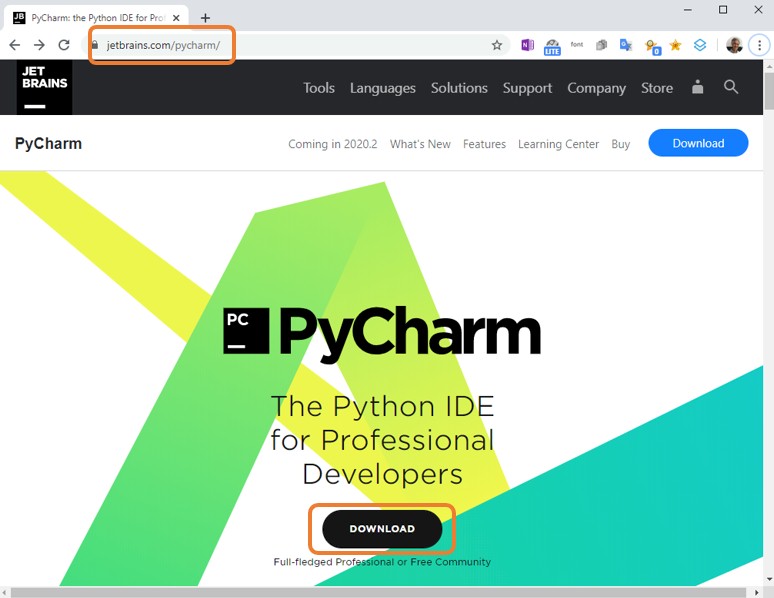Open the Store menu item
The width and height of the screenshot is (774, 598).
[657, 88]
